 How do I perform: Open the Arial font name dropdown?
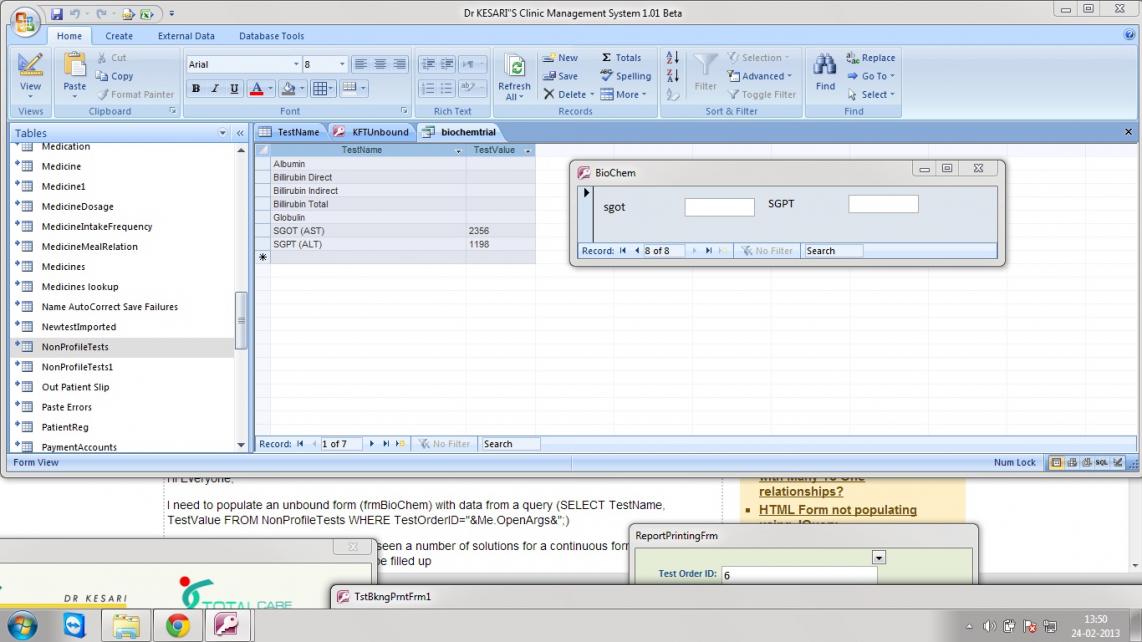296,64
